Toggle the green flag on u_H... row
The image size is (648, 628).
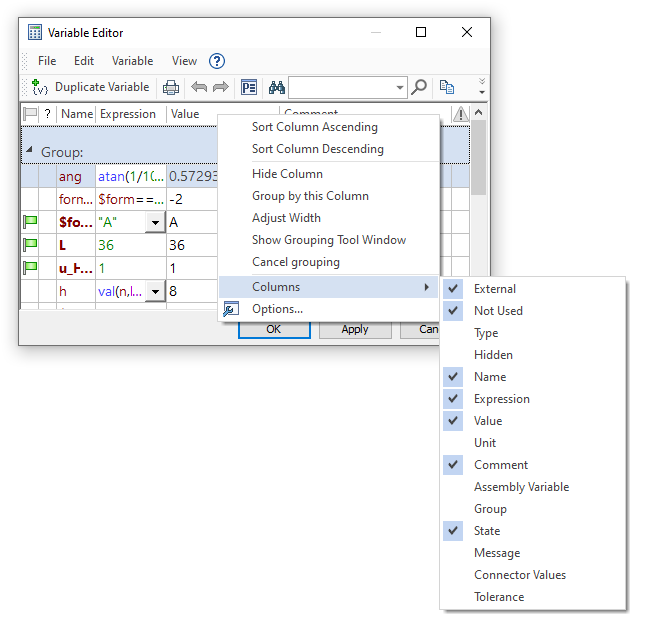30,268
